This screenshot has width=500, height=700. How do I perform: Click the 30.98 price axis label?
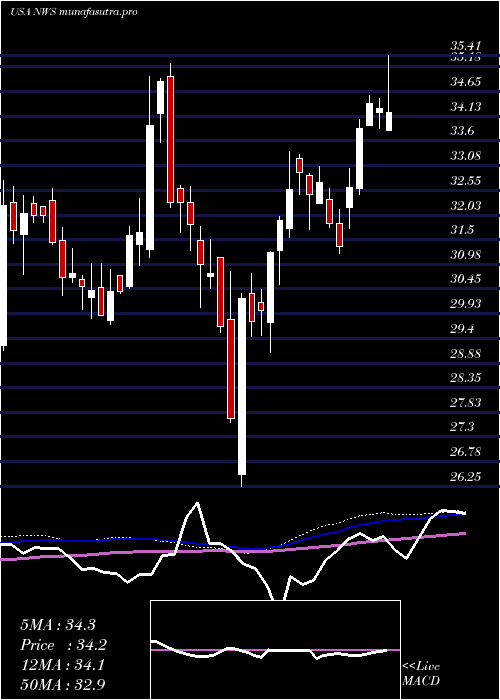[465, 255]
